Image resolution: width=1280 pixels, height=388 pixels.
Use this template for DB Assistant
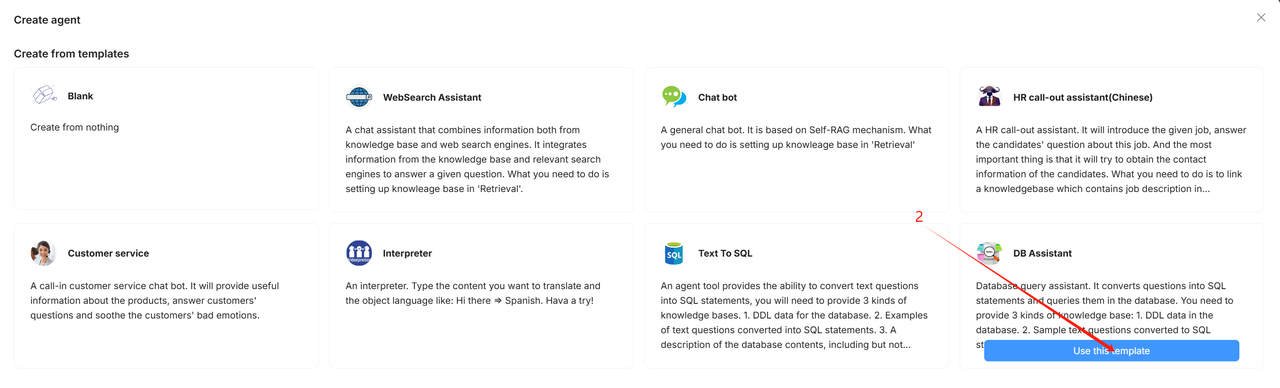tap(1111, 351)
